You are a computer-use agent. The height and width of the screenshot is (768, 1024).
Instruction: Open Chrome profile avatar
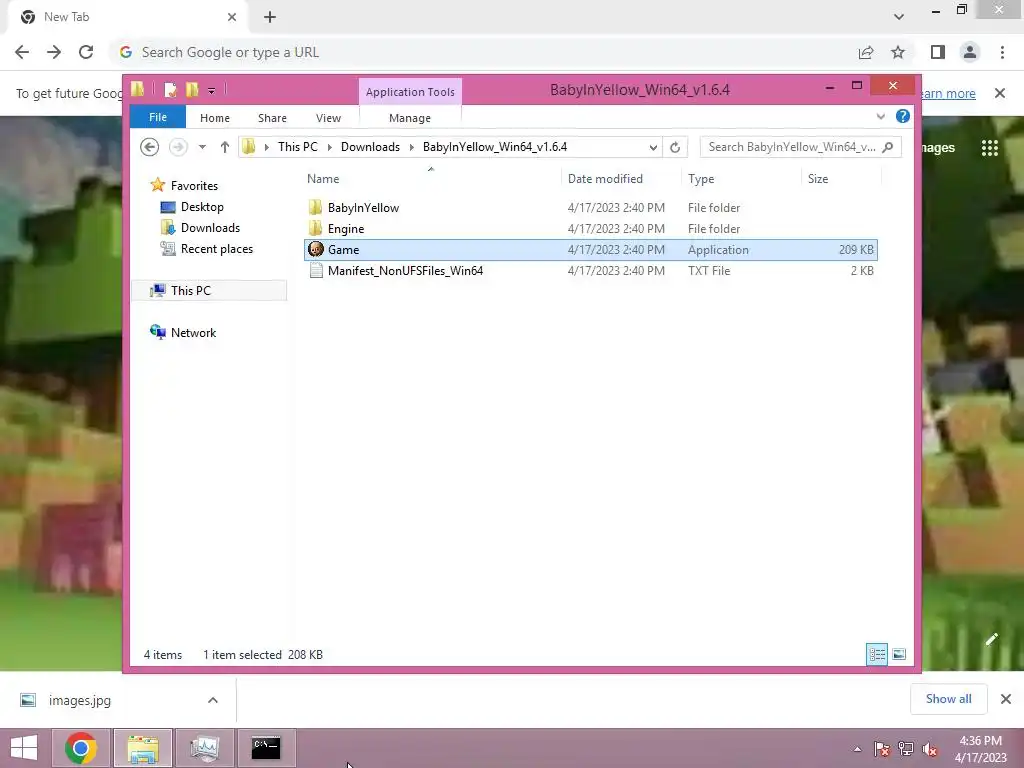click(970, 52)
